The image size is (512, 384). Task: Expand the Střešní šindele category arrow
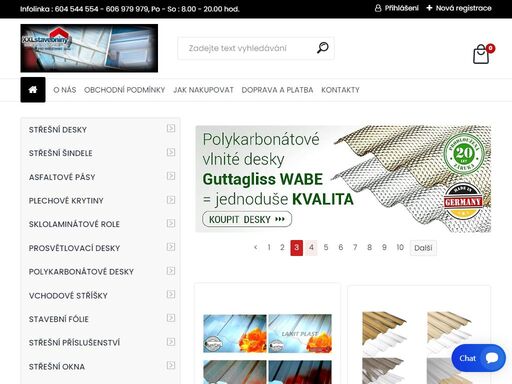(x=171, y=152)
